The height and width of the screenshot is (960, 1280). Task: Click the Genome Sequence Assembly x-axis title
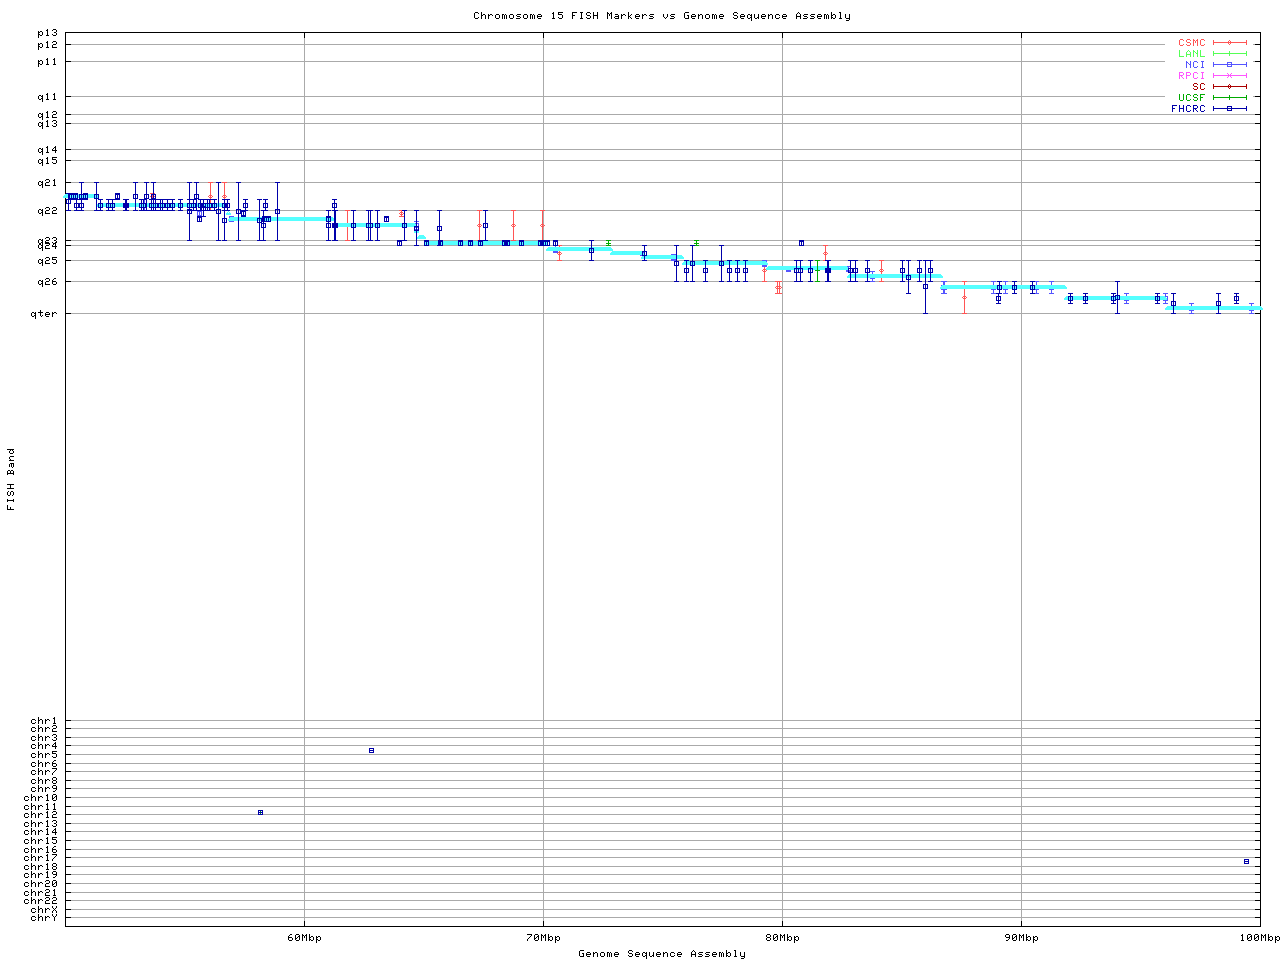[x=662, y=954]
